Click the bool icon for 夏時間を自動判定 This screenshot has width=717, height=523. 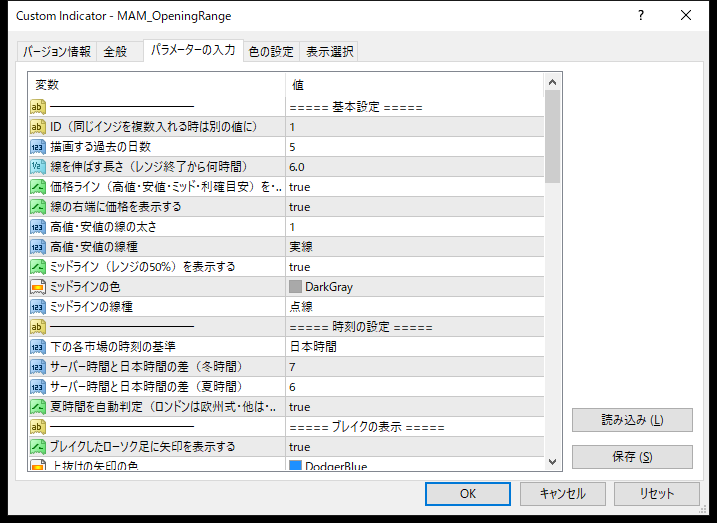click(38, 407)
